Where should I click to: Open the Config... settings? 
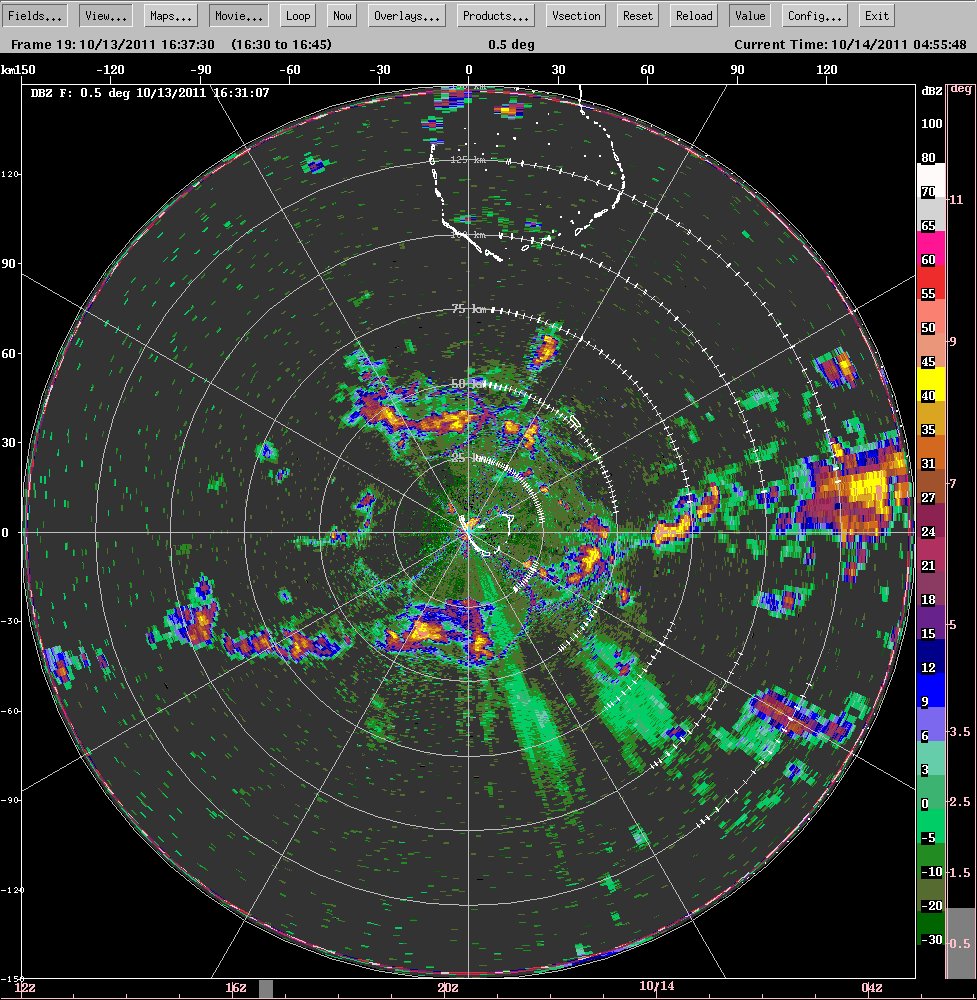pos(814,16)
